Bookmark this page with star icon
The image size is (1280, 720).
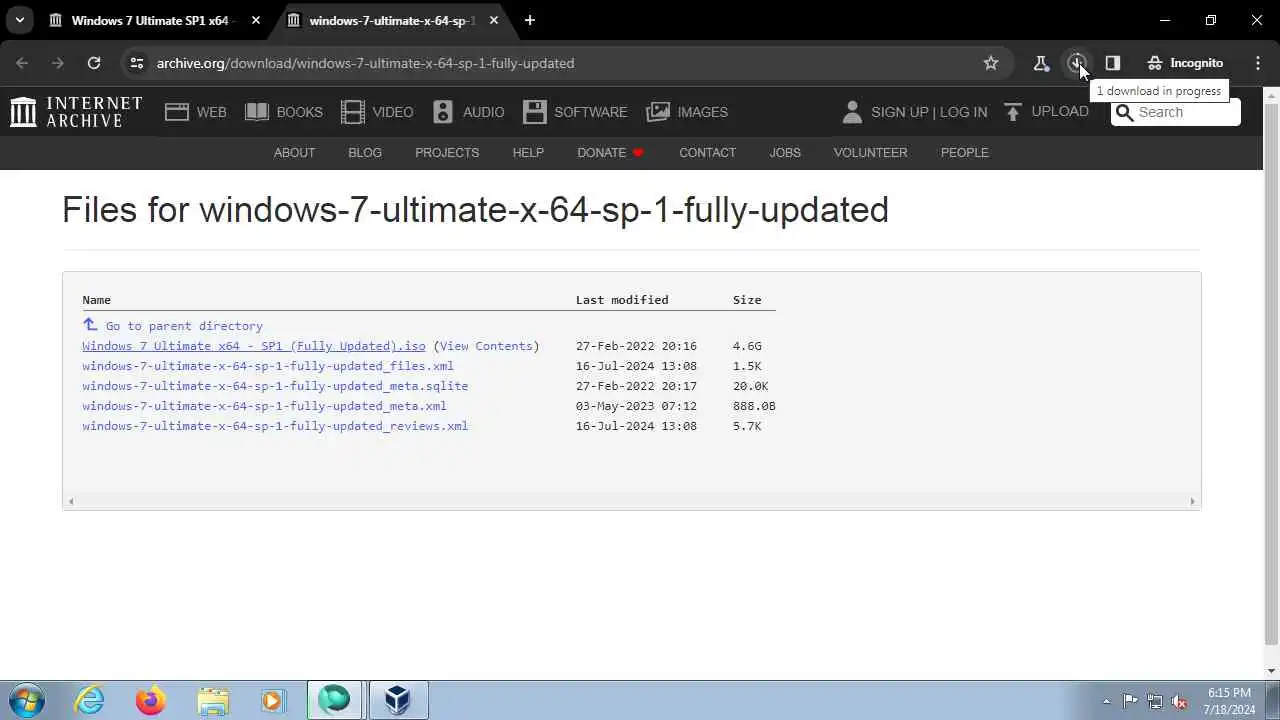[x=991, y=63]
